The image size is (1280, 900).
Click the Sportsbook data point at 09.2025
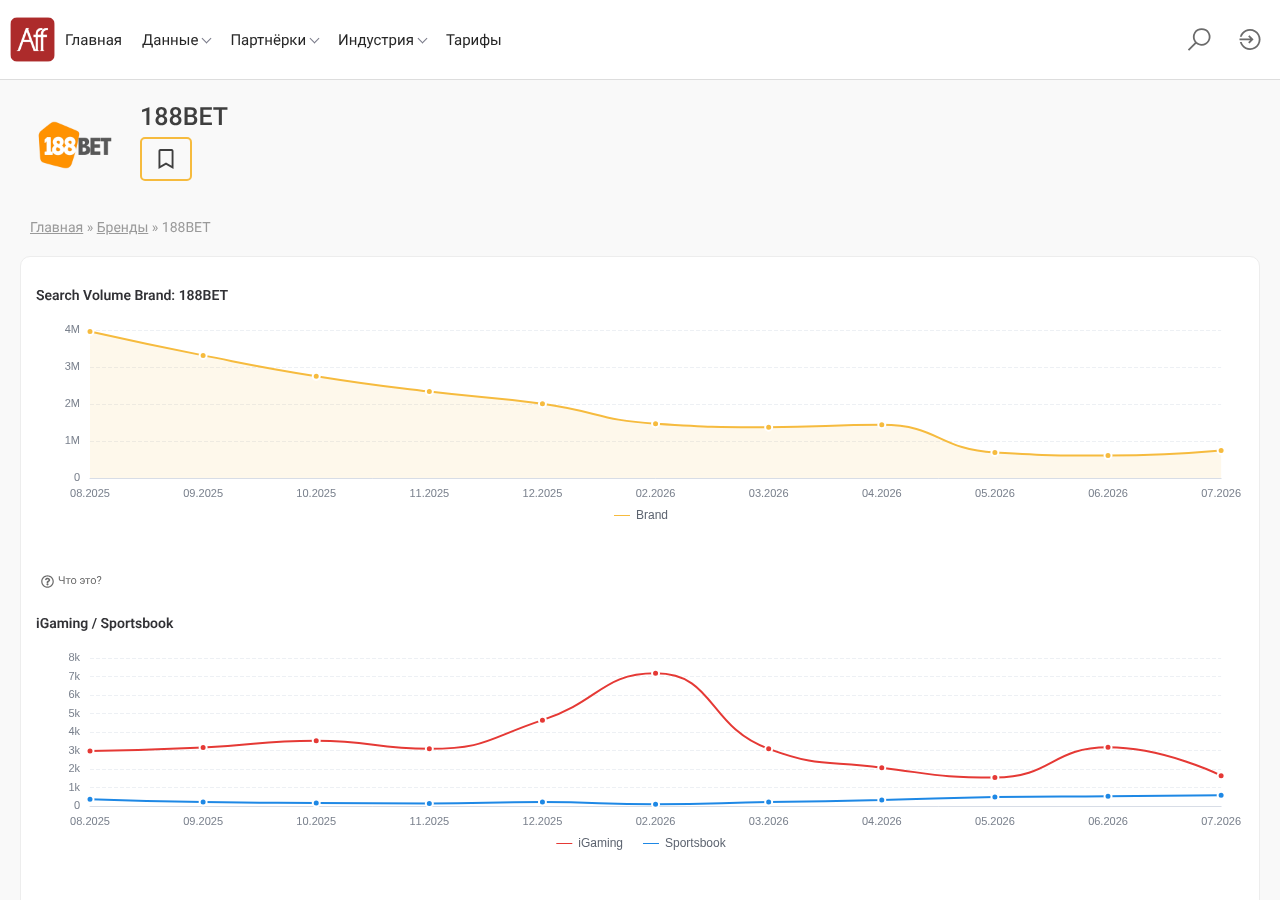coord(203,747)
